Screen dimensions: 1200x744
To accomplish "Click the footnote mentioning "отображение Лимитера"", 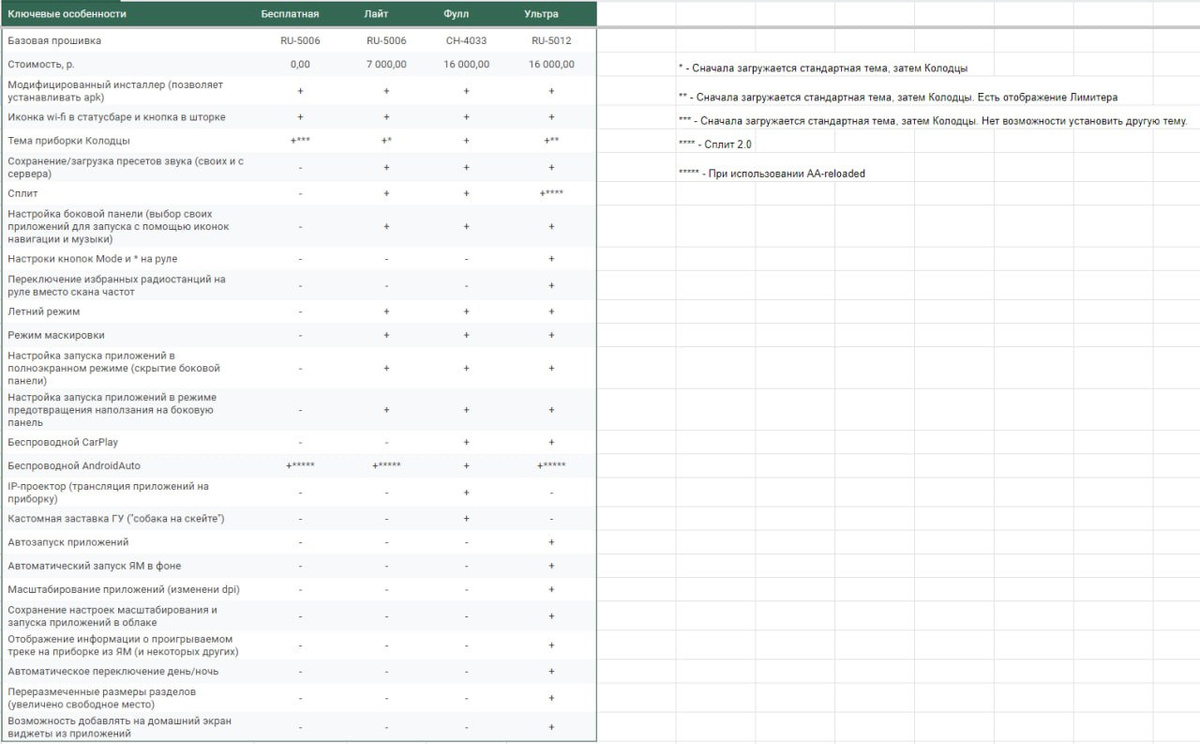I will (898, 97).
